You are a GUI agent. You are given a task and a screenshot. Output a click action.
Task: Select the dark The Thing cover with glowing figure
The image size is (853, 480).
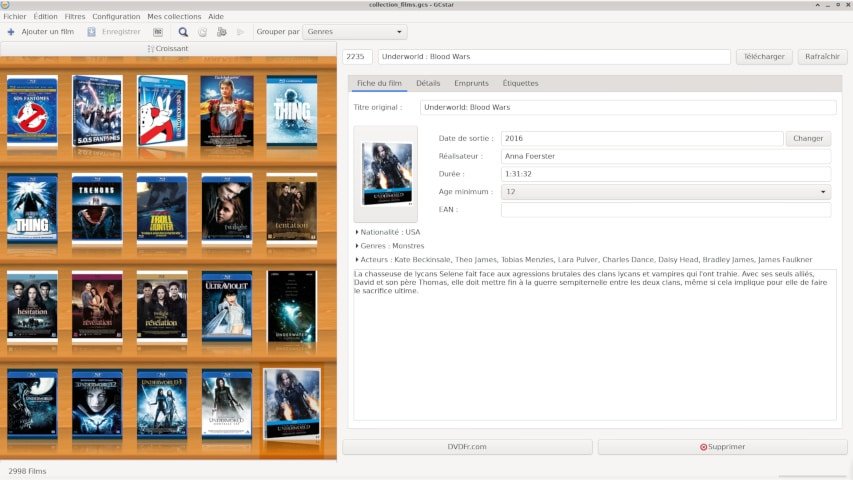(32, 208)
